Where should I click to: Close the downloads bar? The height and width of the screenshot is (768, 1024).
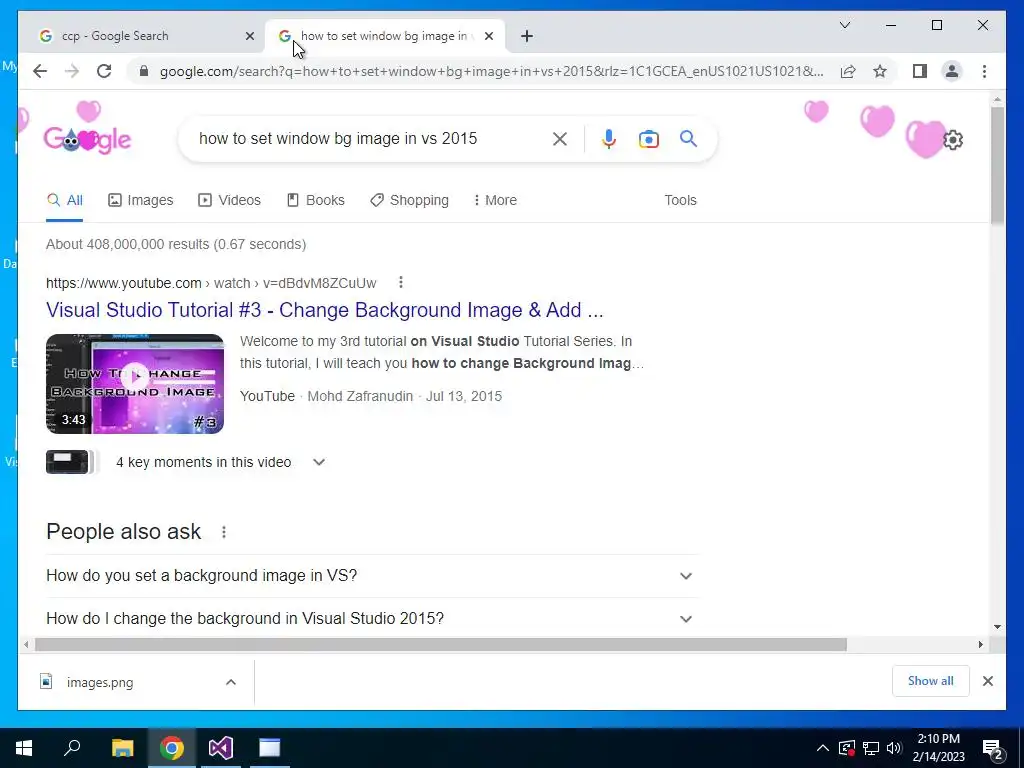[x=987, y=681]
